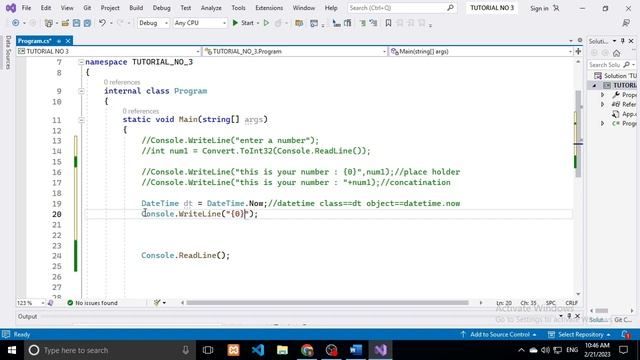This screenshot has width=640, height=360.
Task: Click the CRLF line ending indicator
Action: click(571, 303)
